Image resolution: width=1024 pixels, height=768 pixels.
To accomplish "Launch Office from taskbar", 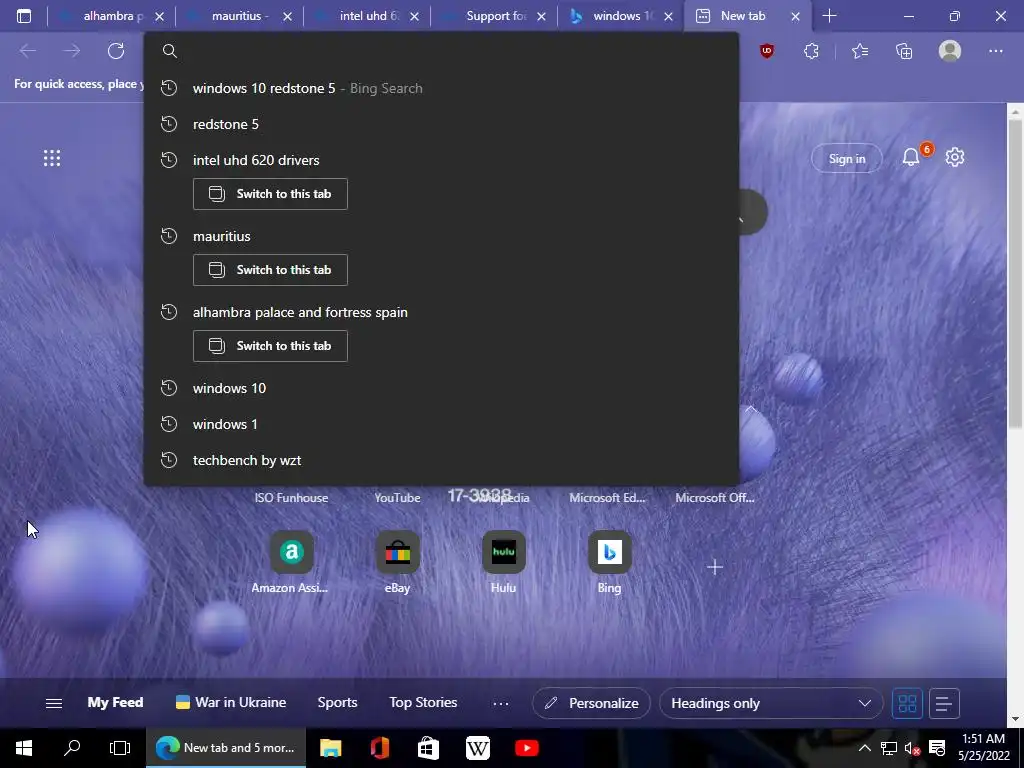I will (x=379, y=748).
